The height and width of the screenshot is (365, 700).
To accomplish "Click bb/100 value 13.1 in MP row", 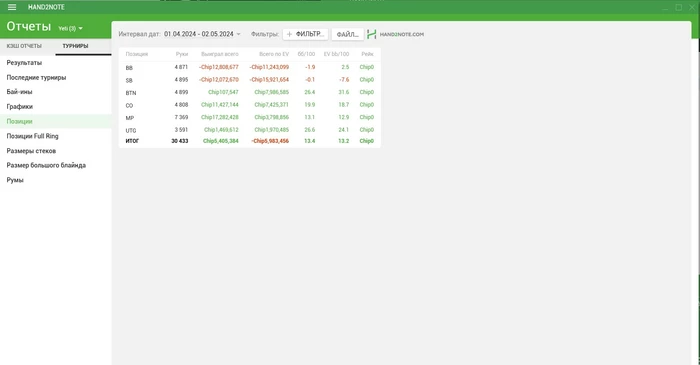I will tap(309, 117).
